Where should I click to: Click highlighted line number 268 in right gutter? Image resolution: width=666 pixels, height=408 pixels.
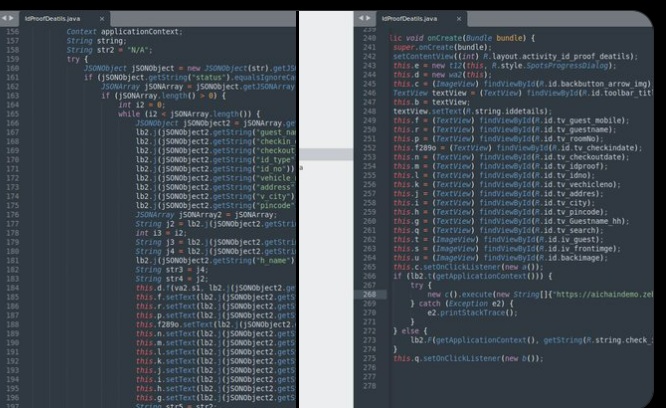369,295
